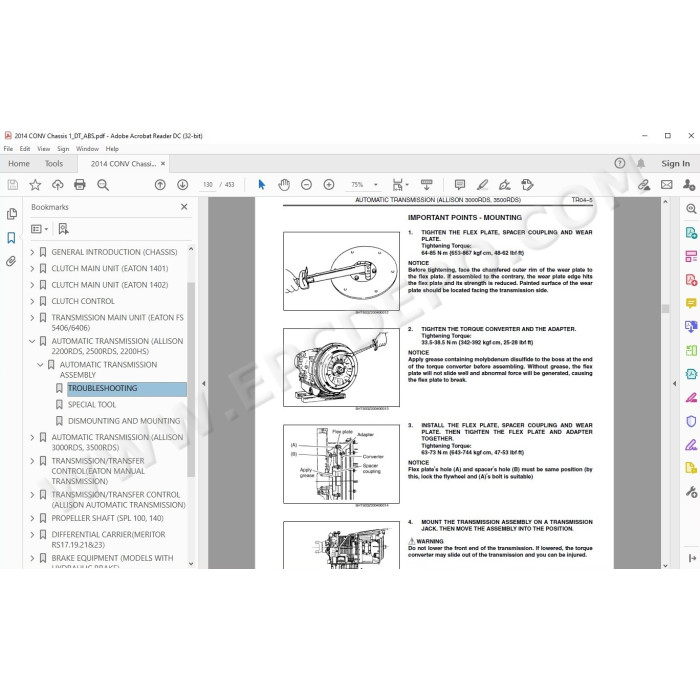Open the bookmarks options menu dropdown

[39, 229]
